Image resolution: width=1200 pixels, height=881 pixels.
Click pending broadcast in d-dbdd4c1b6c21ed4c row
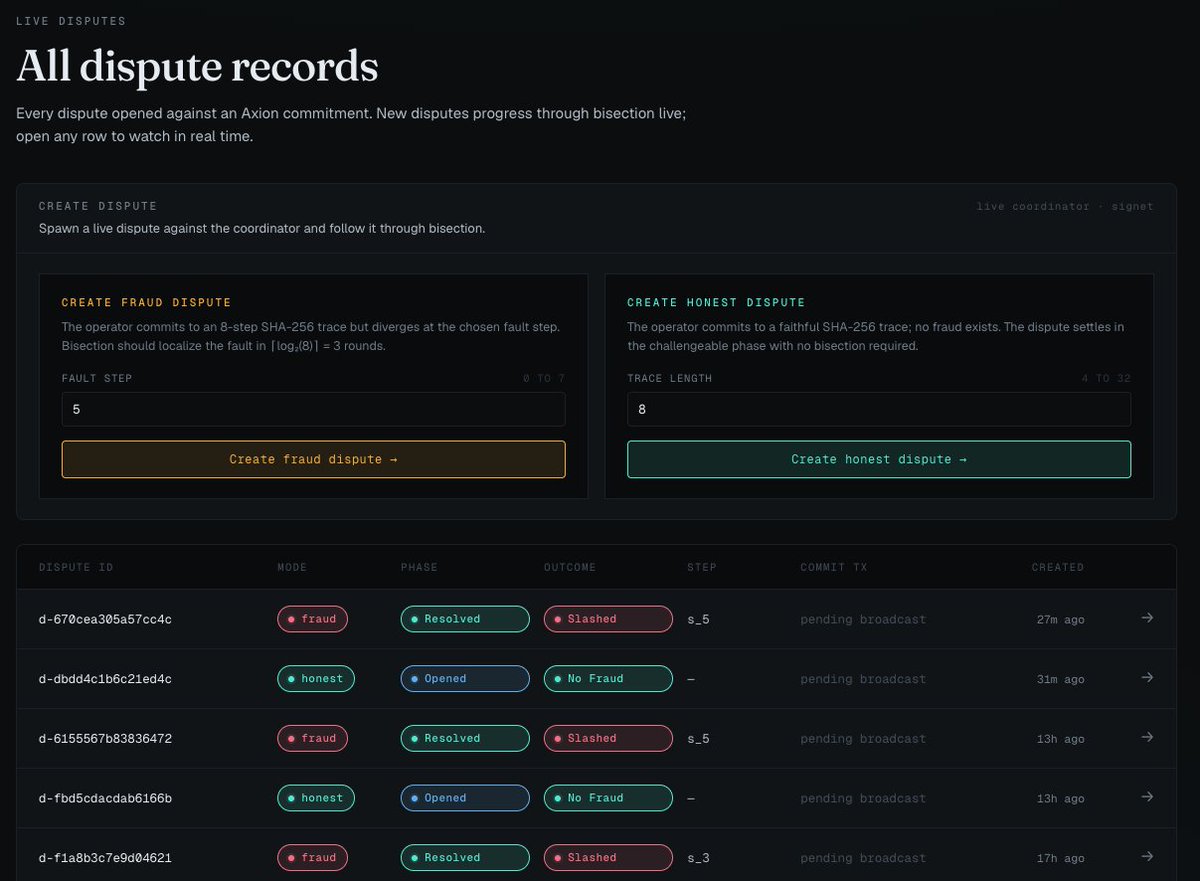pyautogui.click(x=863, y=679)
